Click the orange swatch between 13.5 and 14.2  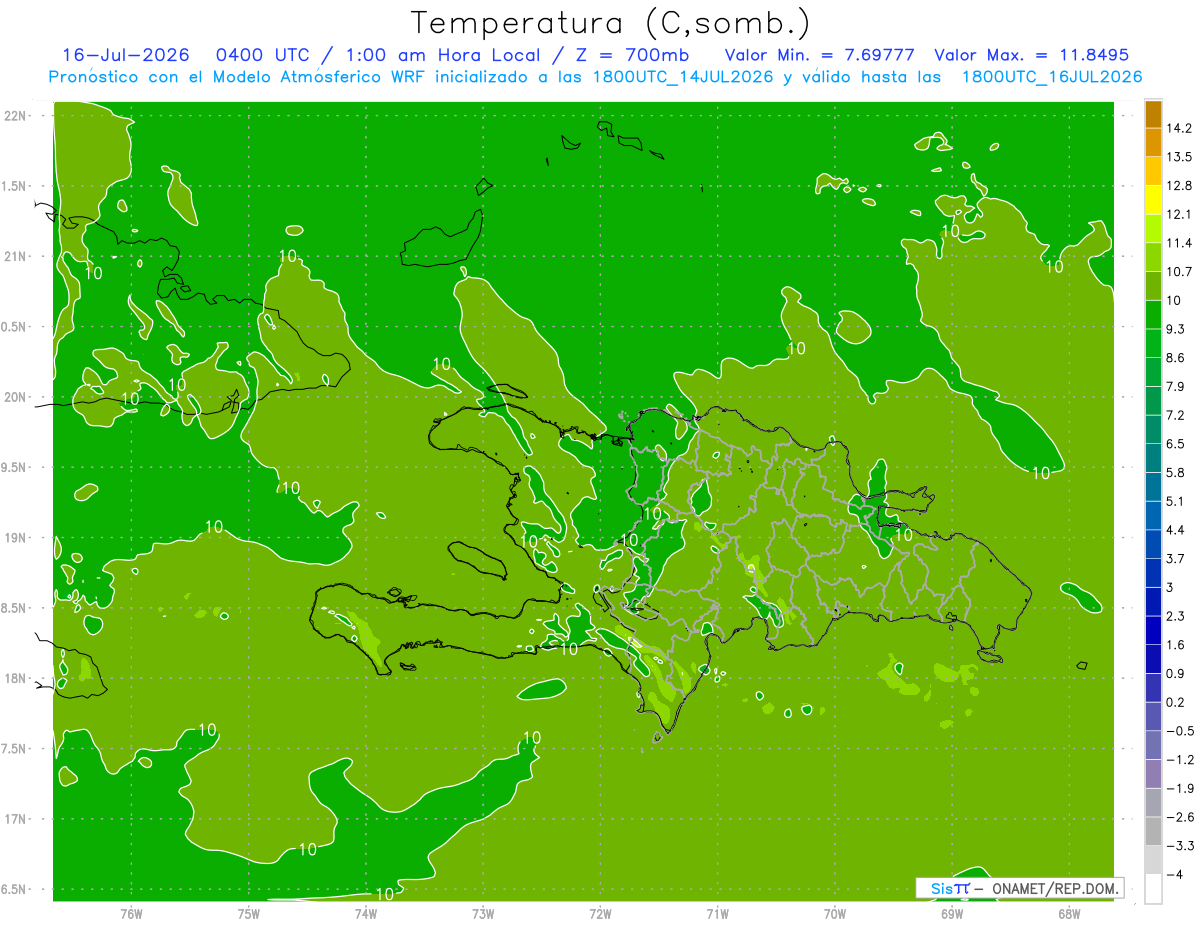(1153, 142)
